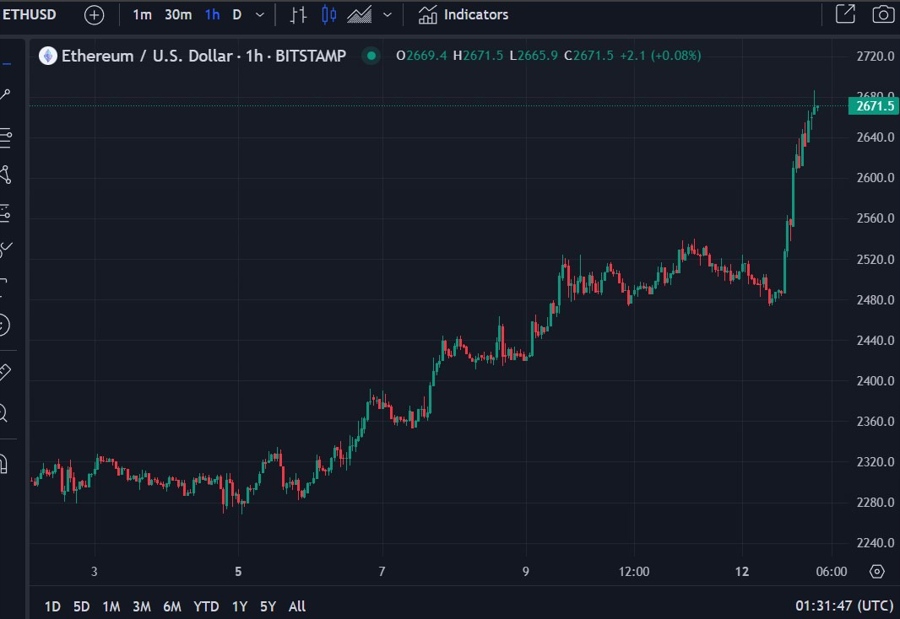Set date range to 3M
The height and width of the screenshot is (619, 900).
click(142, 606)
